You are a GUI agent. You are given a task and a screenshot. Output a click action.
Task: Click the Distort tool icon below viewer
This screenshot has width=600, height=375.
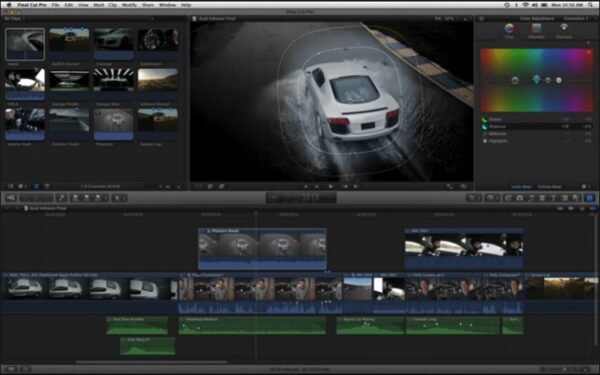(221, 186)
